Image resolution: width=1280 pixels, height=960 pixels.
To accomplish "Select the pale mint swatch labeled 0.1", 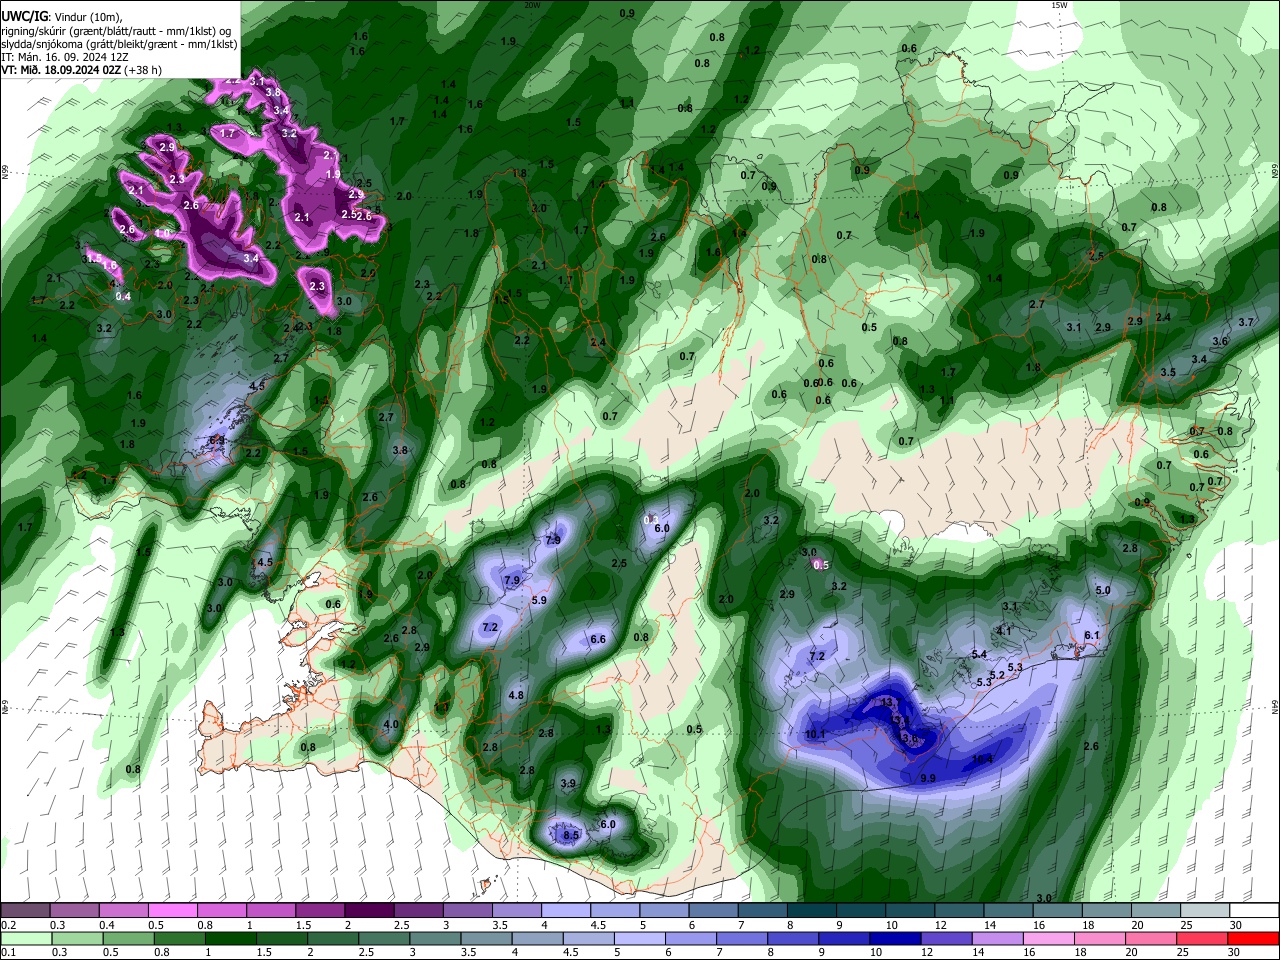I will point(24,938).
